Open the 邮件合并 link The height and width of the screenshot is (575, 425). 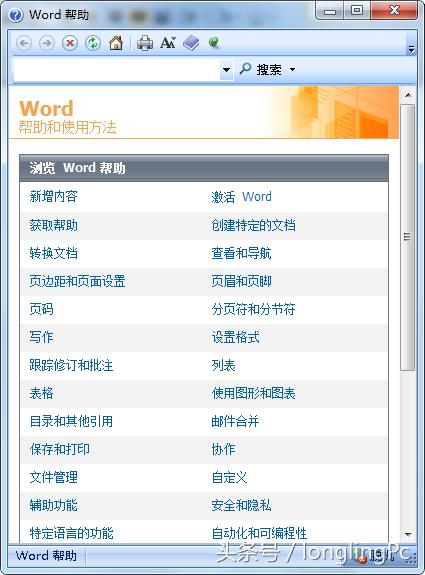235,421
